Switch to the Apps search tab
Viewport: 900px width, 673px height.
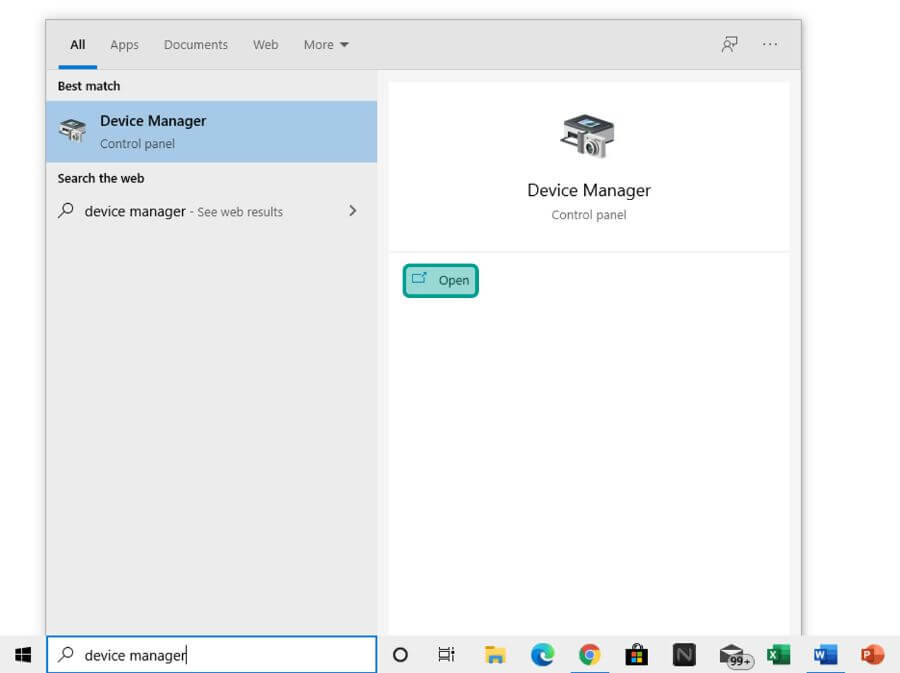point(125,45)
